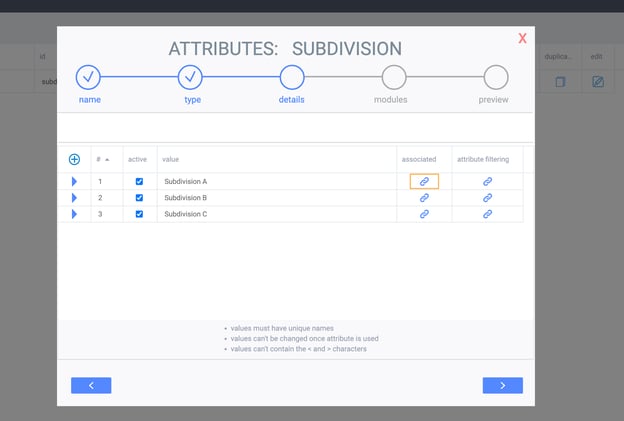Open associated link for Subdivision A
This screenshot has width=624, height=421.
[424, 182]
